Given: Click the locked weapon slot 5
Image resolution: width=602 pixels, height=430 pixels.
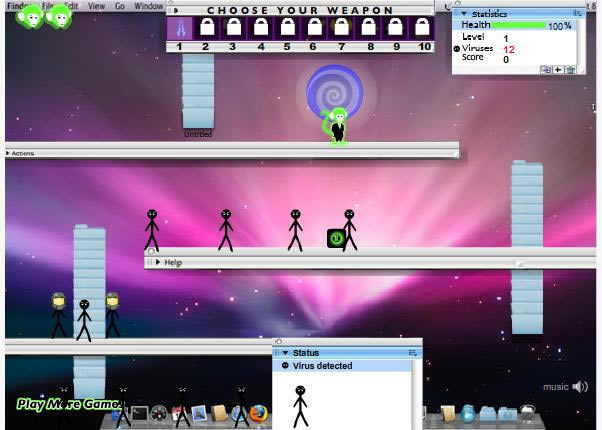Looking at the screenshot, I should (288, 28).
